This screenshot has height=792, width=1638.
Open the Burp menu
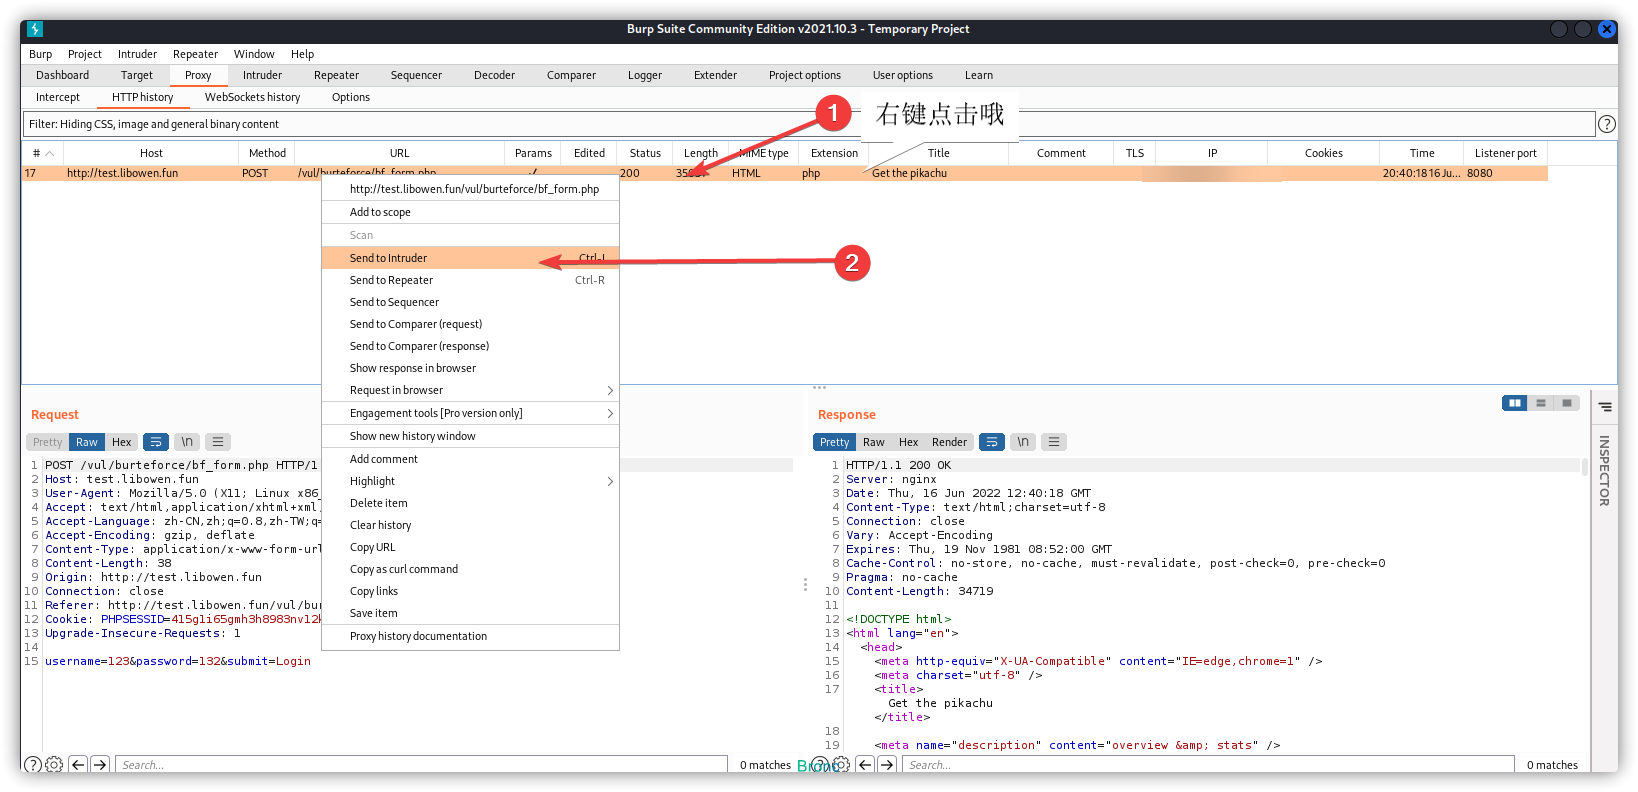point(41,54)
